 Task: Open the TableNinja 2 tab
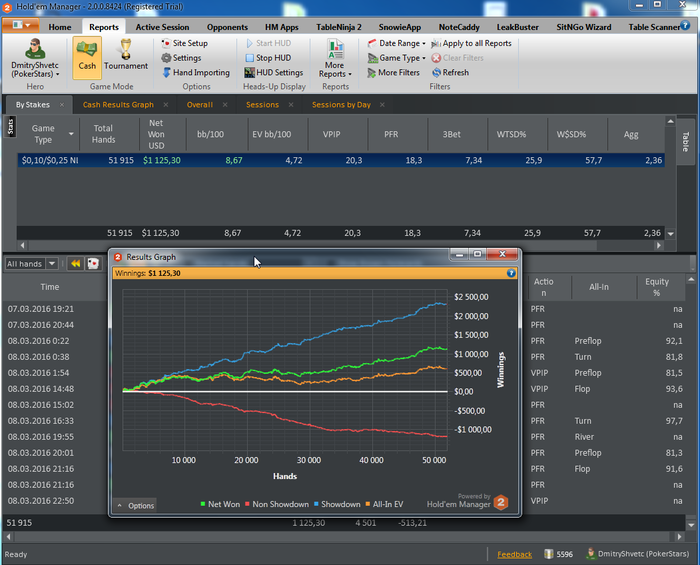tap(339, 27)
